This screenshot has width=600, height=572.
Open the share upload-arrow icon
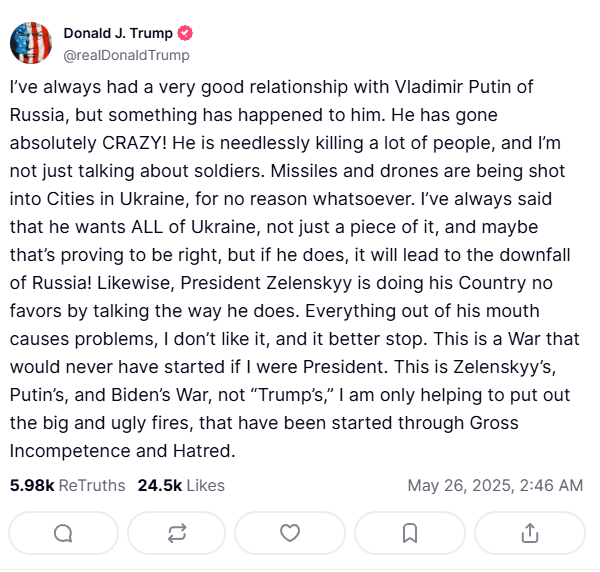click(x=530, y=533)
